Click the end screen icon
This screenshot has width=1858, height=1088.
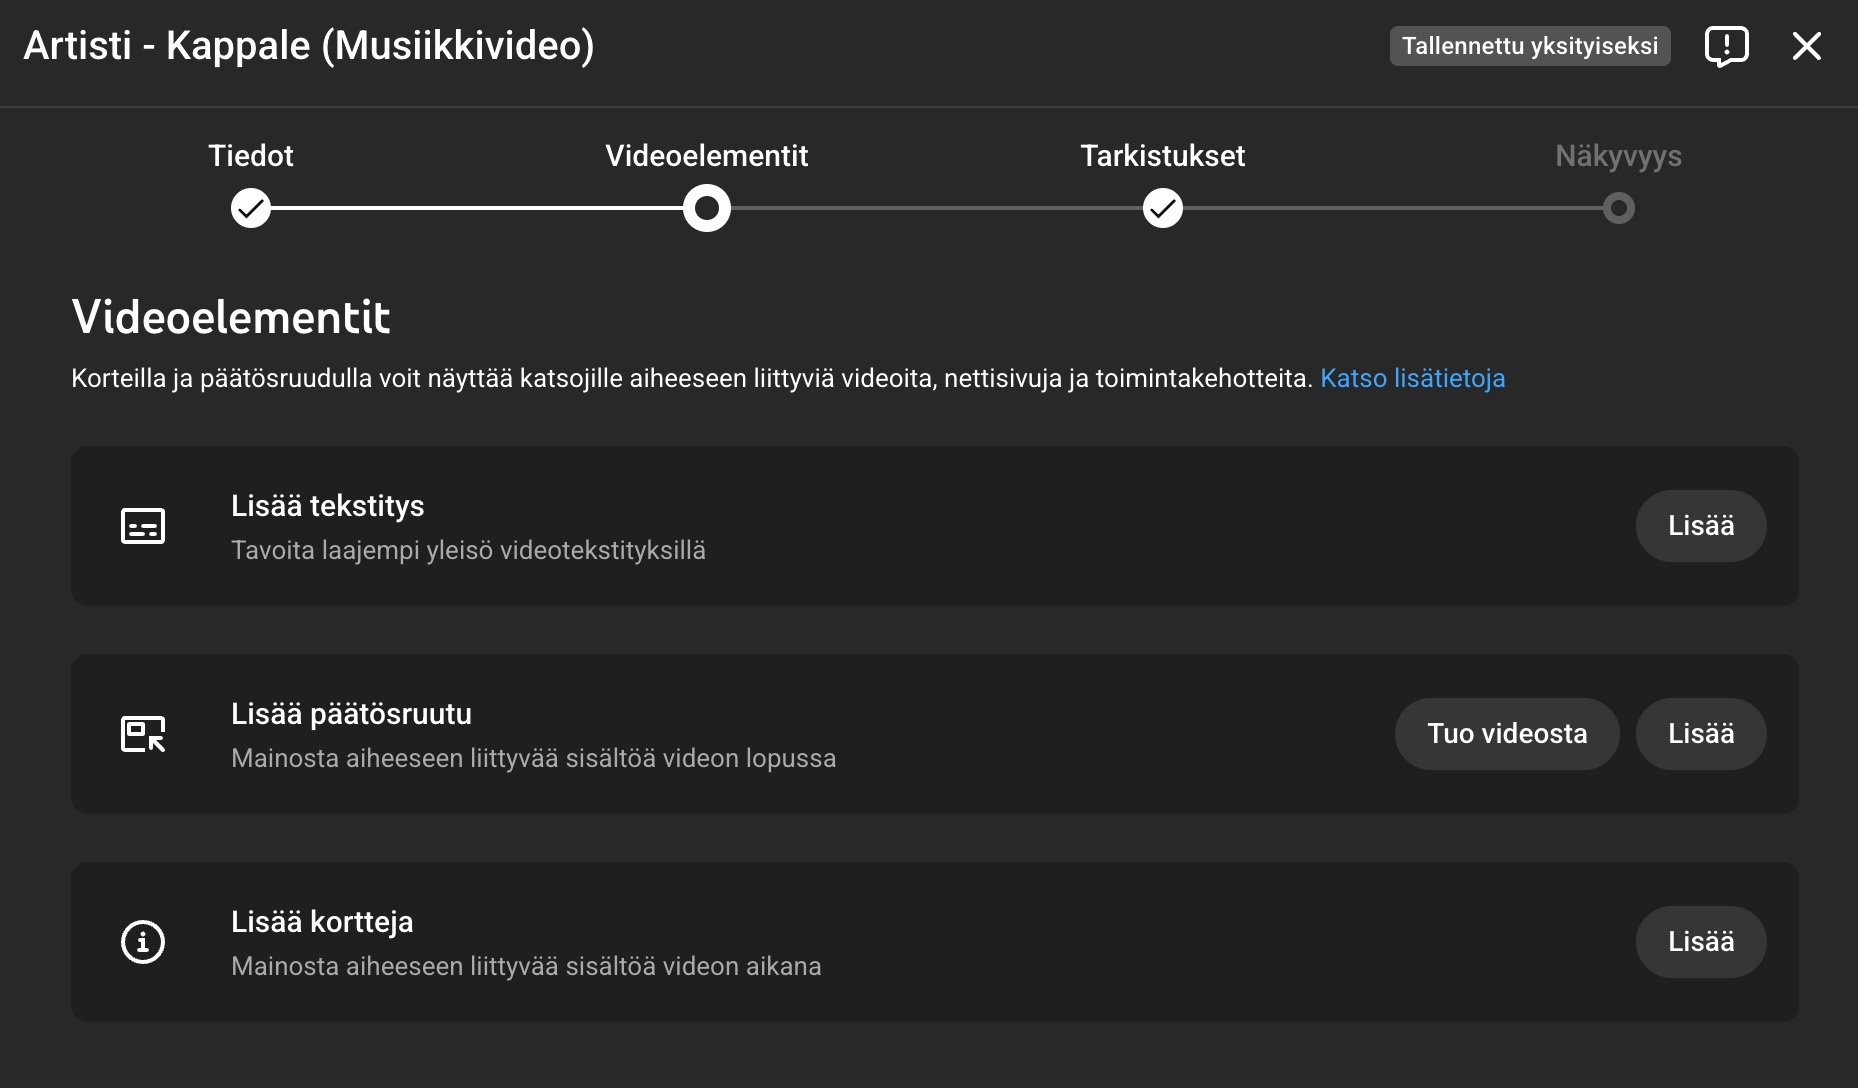pos(143,734)
